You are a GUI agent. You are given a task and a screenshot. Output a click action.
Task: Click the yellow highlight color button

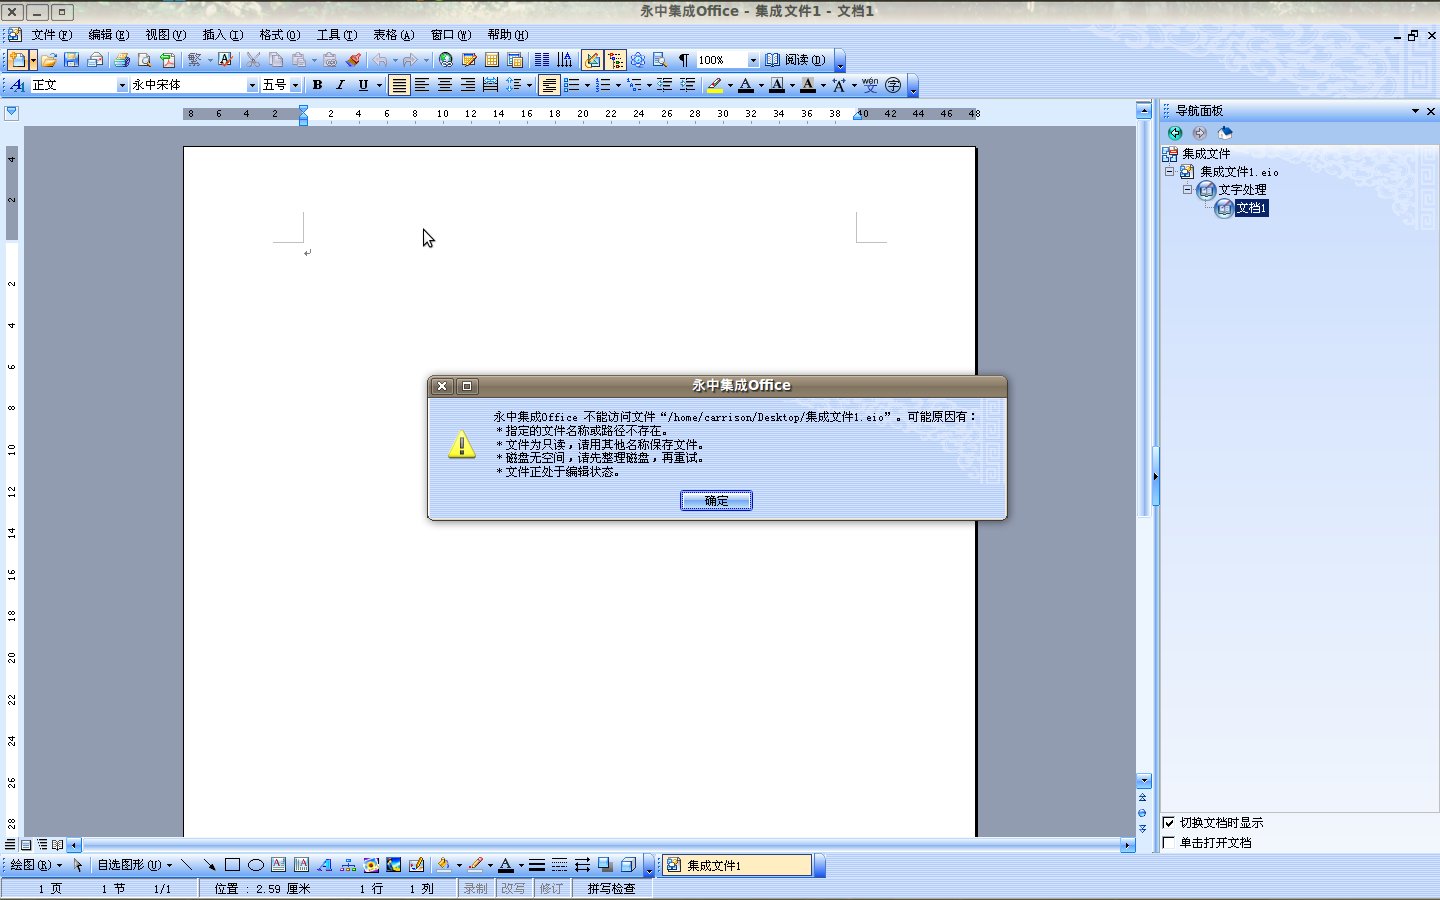(714, 85)
